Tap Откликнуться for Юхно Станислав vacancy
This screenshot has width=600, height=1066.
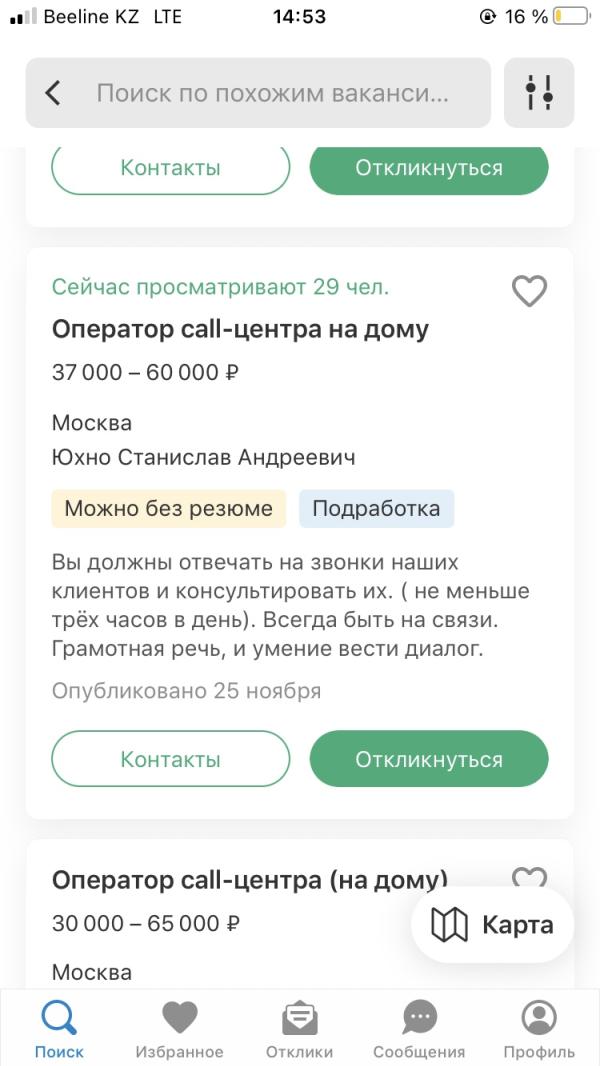pos(429,759)
